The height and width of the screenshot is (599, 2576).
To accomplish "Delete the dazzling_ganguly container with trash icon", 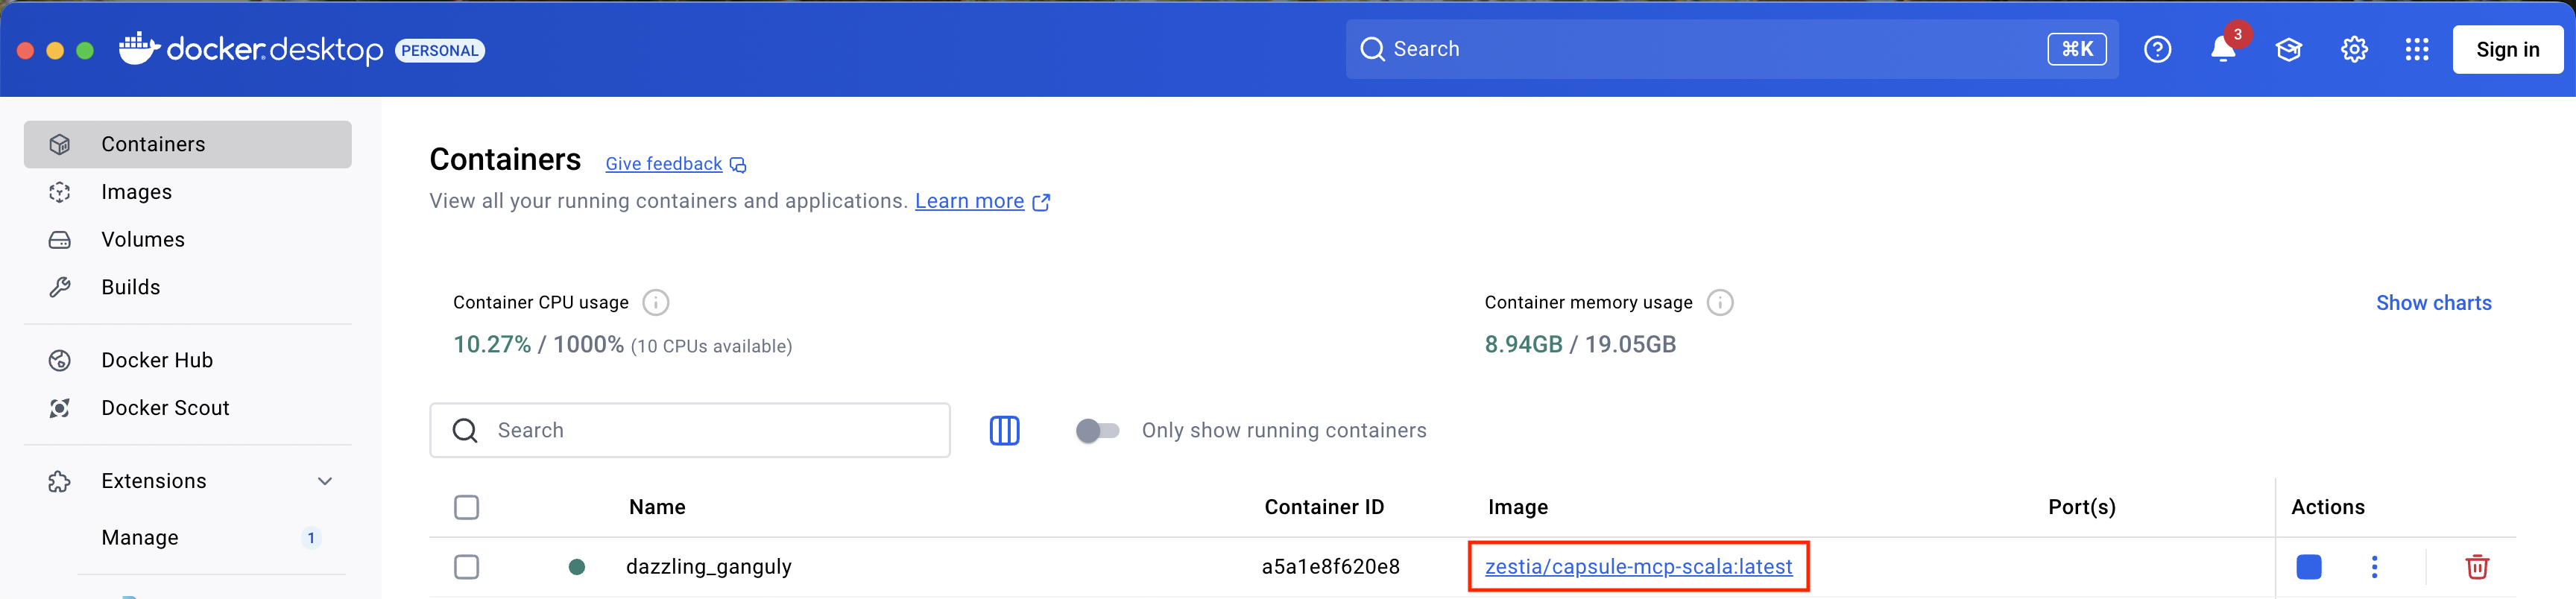I will (x=2476, y=567).
